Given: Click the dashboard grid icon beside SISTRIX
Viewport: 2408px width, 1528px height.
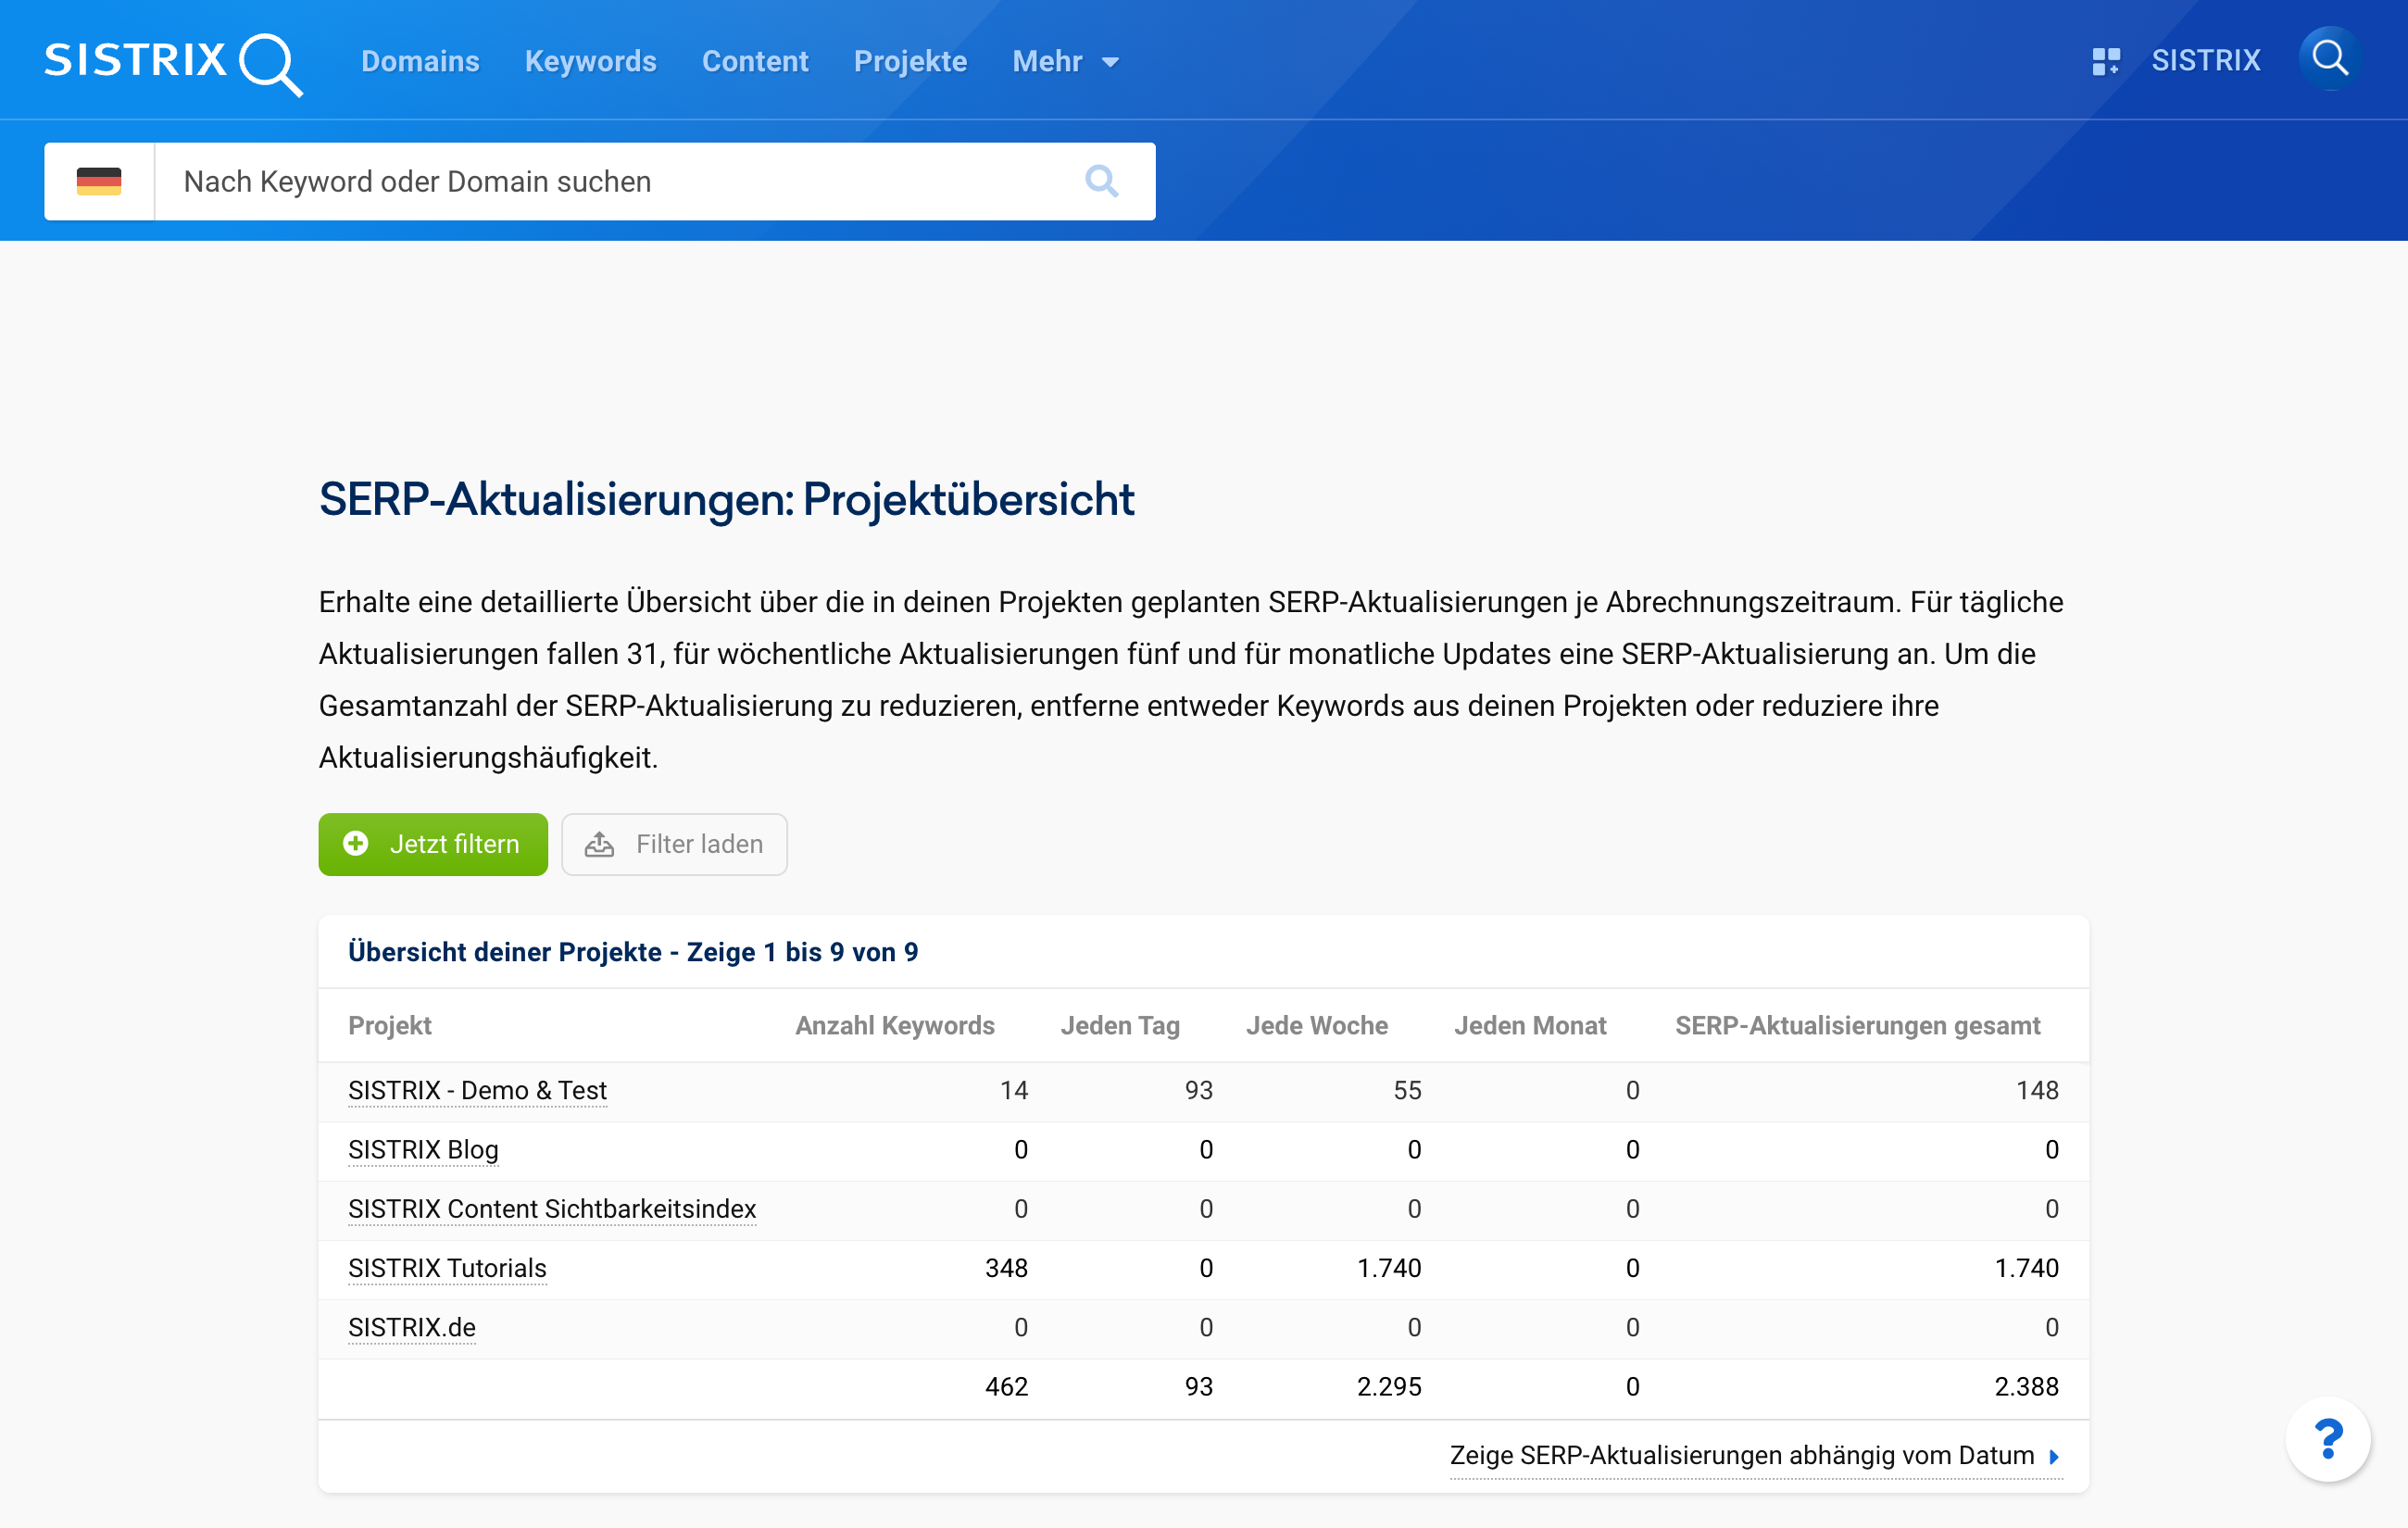Looking at the screenshot, I should [2106, 61].
